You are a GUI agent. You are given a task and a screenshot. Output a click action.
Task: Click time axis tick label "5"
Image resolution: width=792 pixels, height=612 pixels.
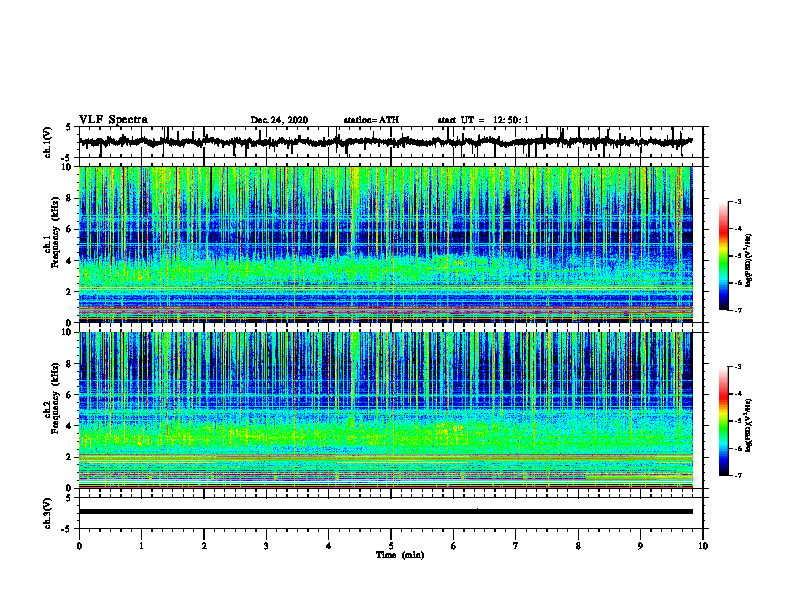[x=391, y=546]
